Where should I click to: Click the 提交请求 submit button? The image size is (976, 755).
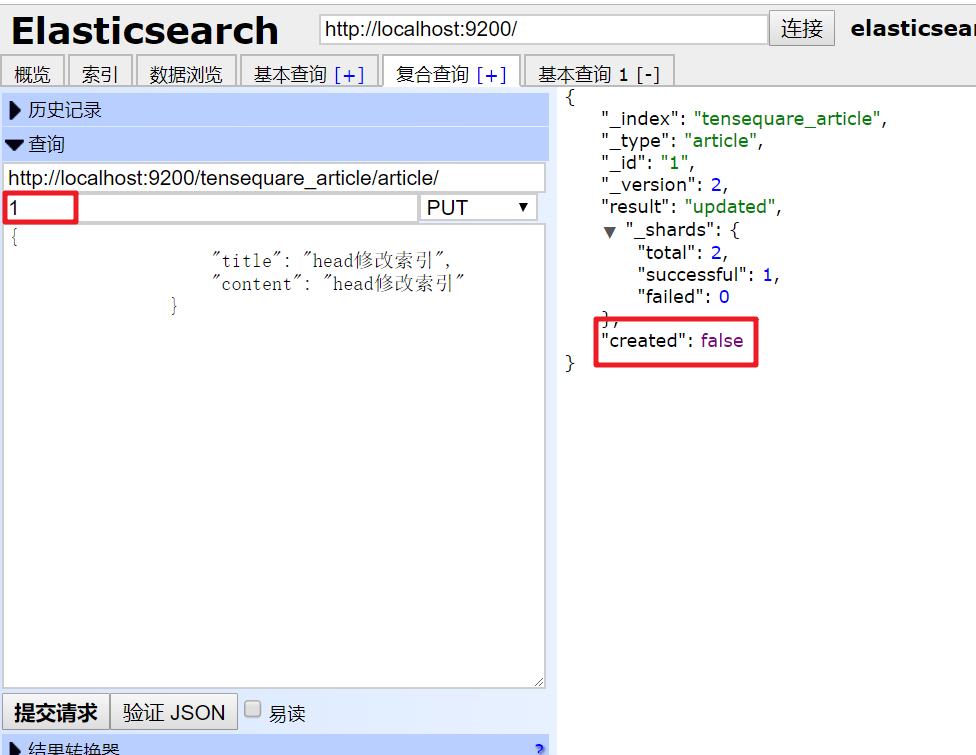tap(55, 712)
